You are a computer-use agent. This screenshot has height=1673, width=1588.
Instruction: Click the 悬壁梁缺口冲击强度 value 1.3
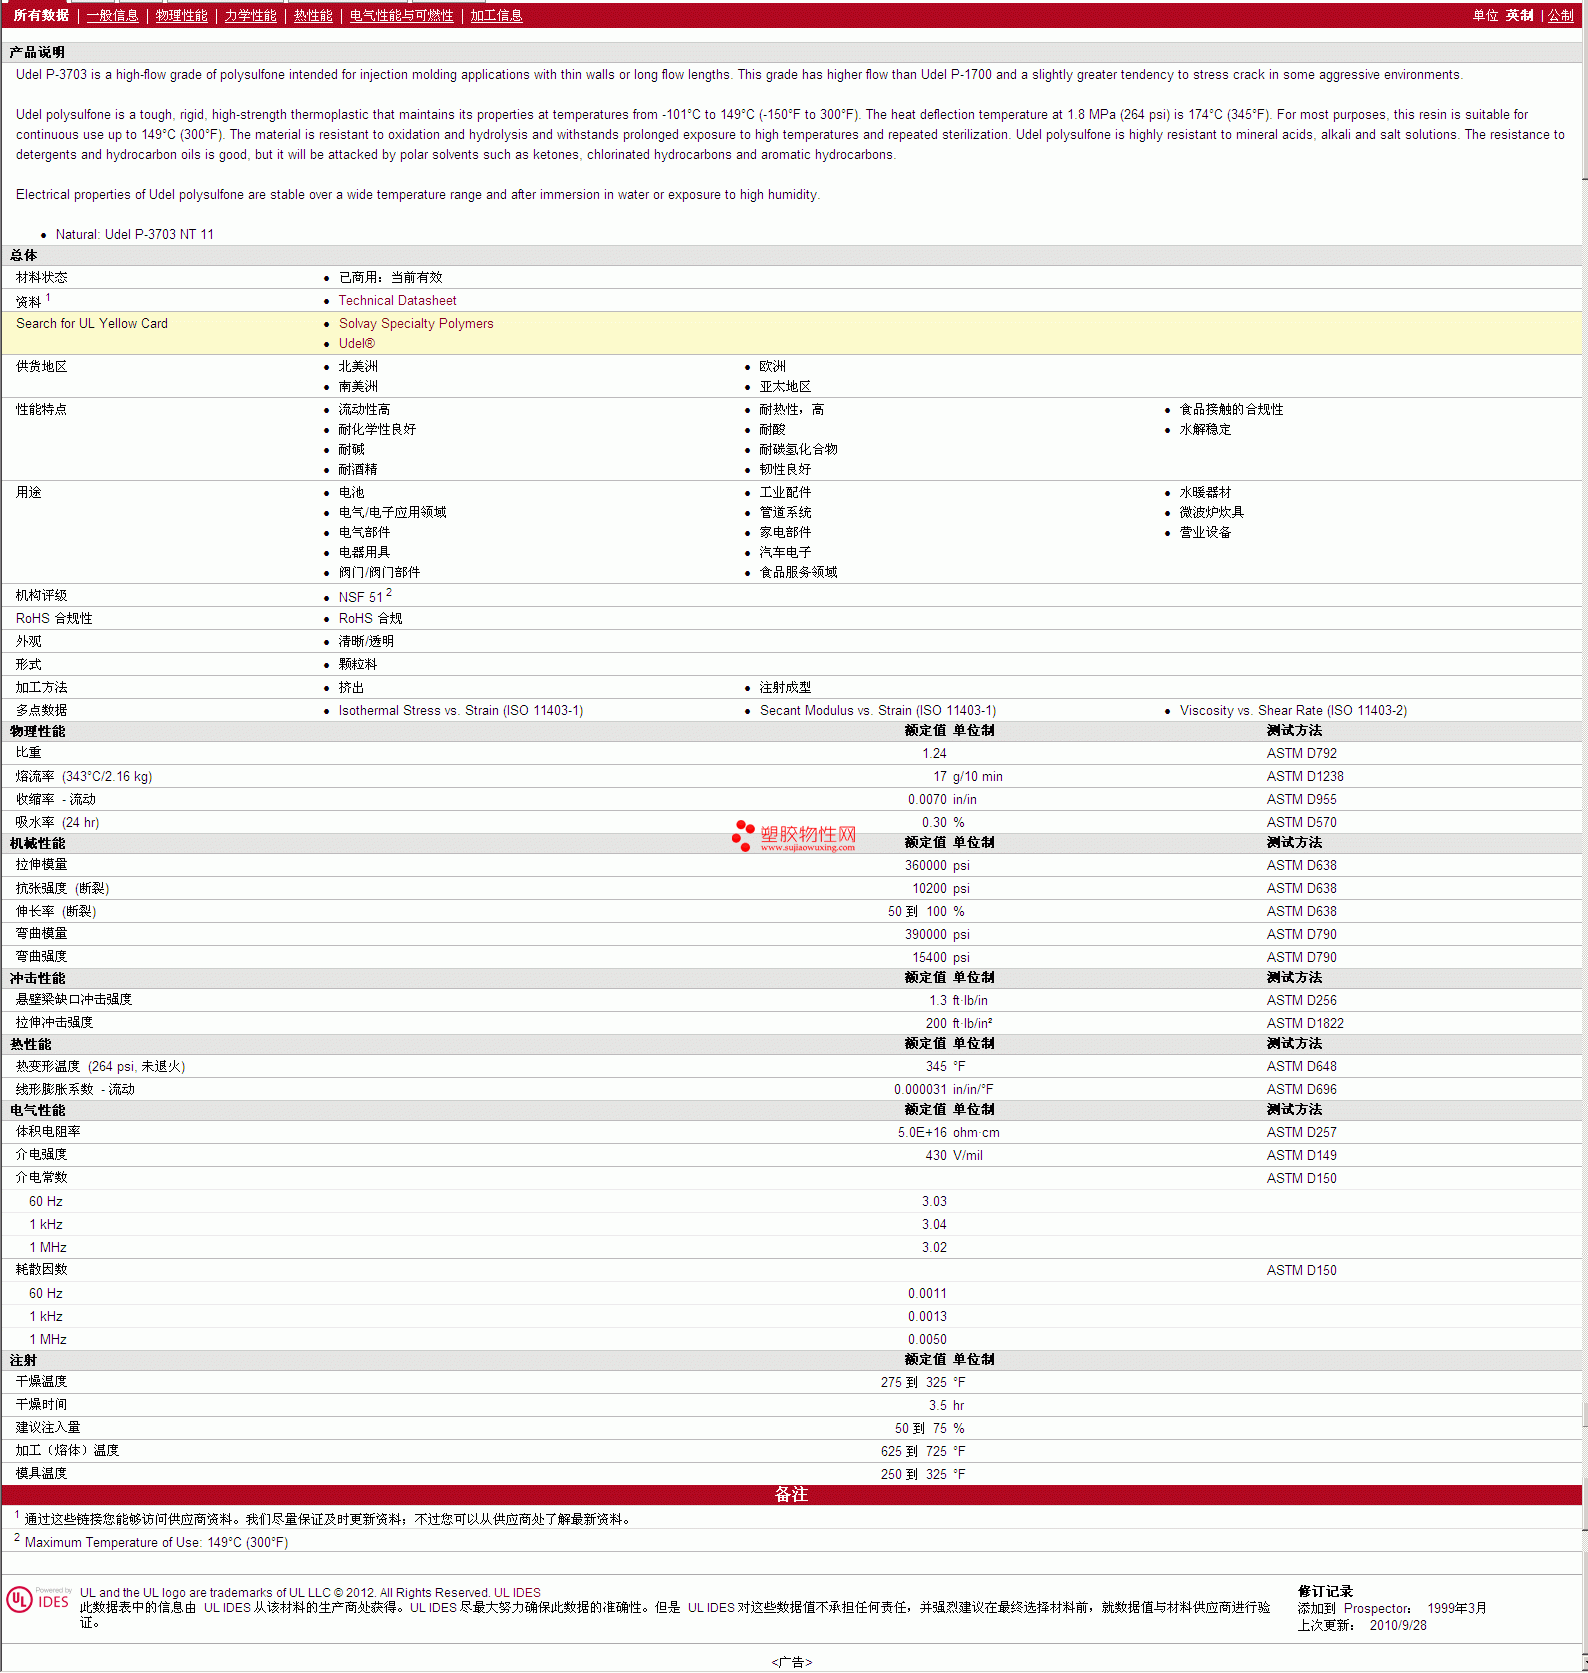tap(938, 1000)
